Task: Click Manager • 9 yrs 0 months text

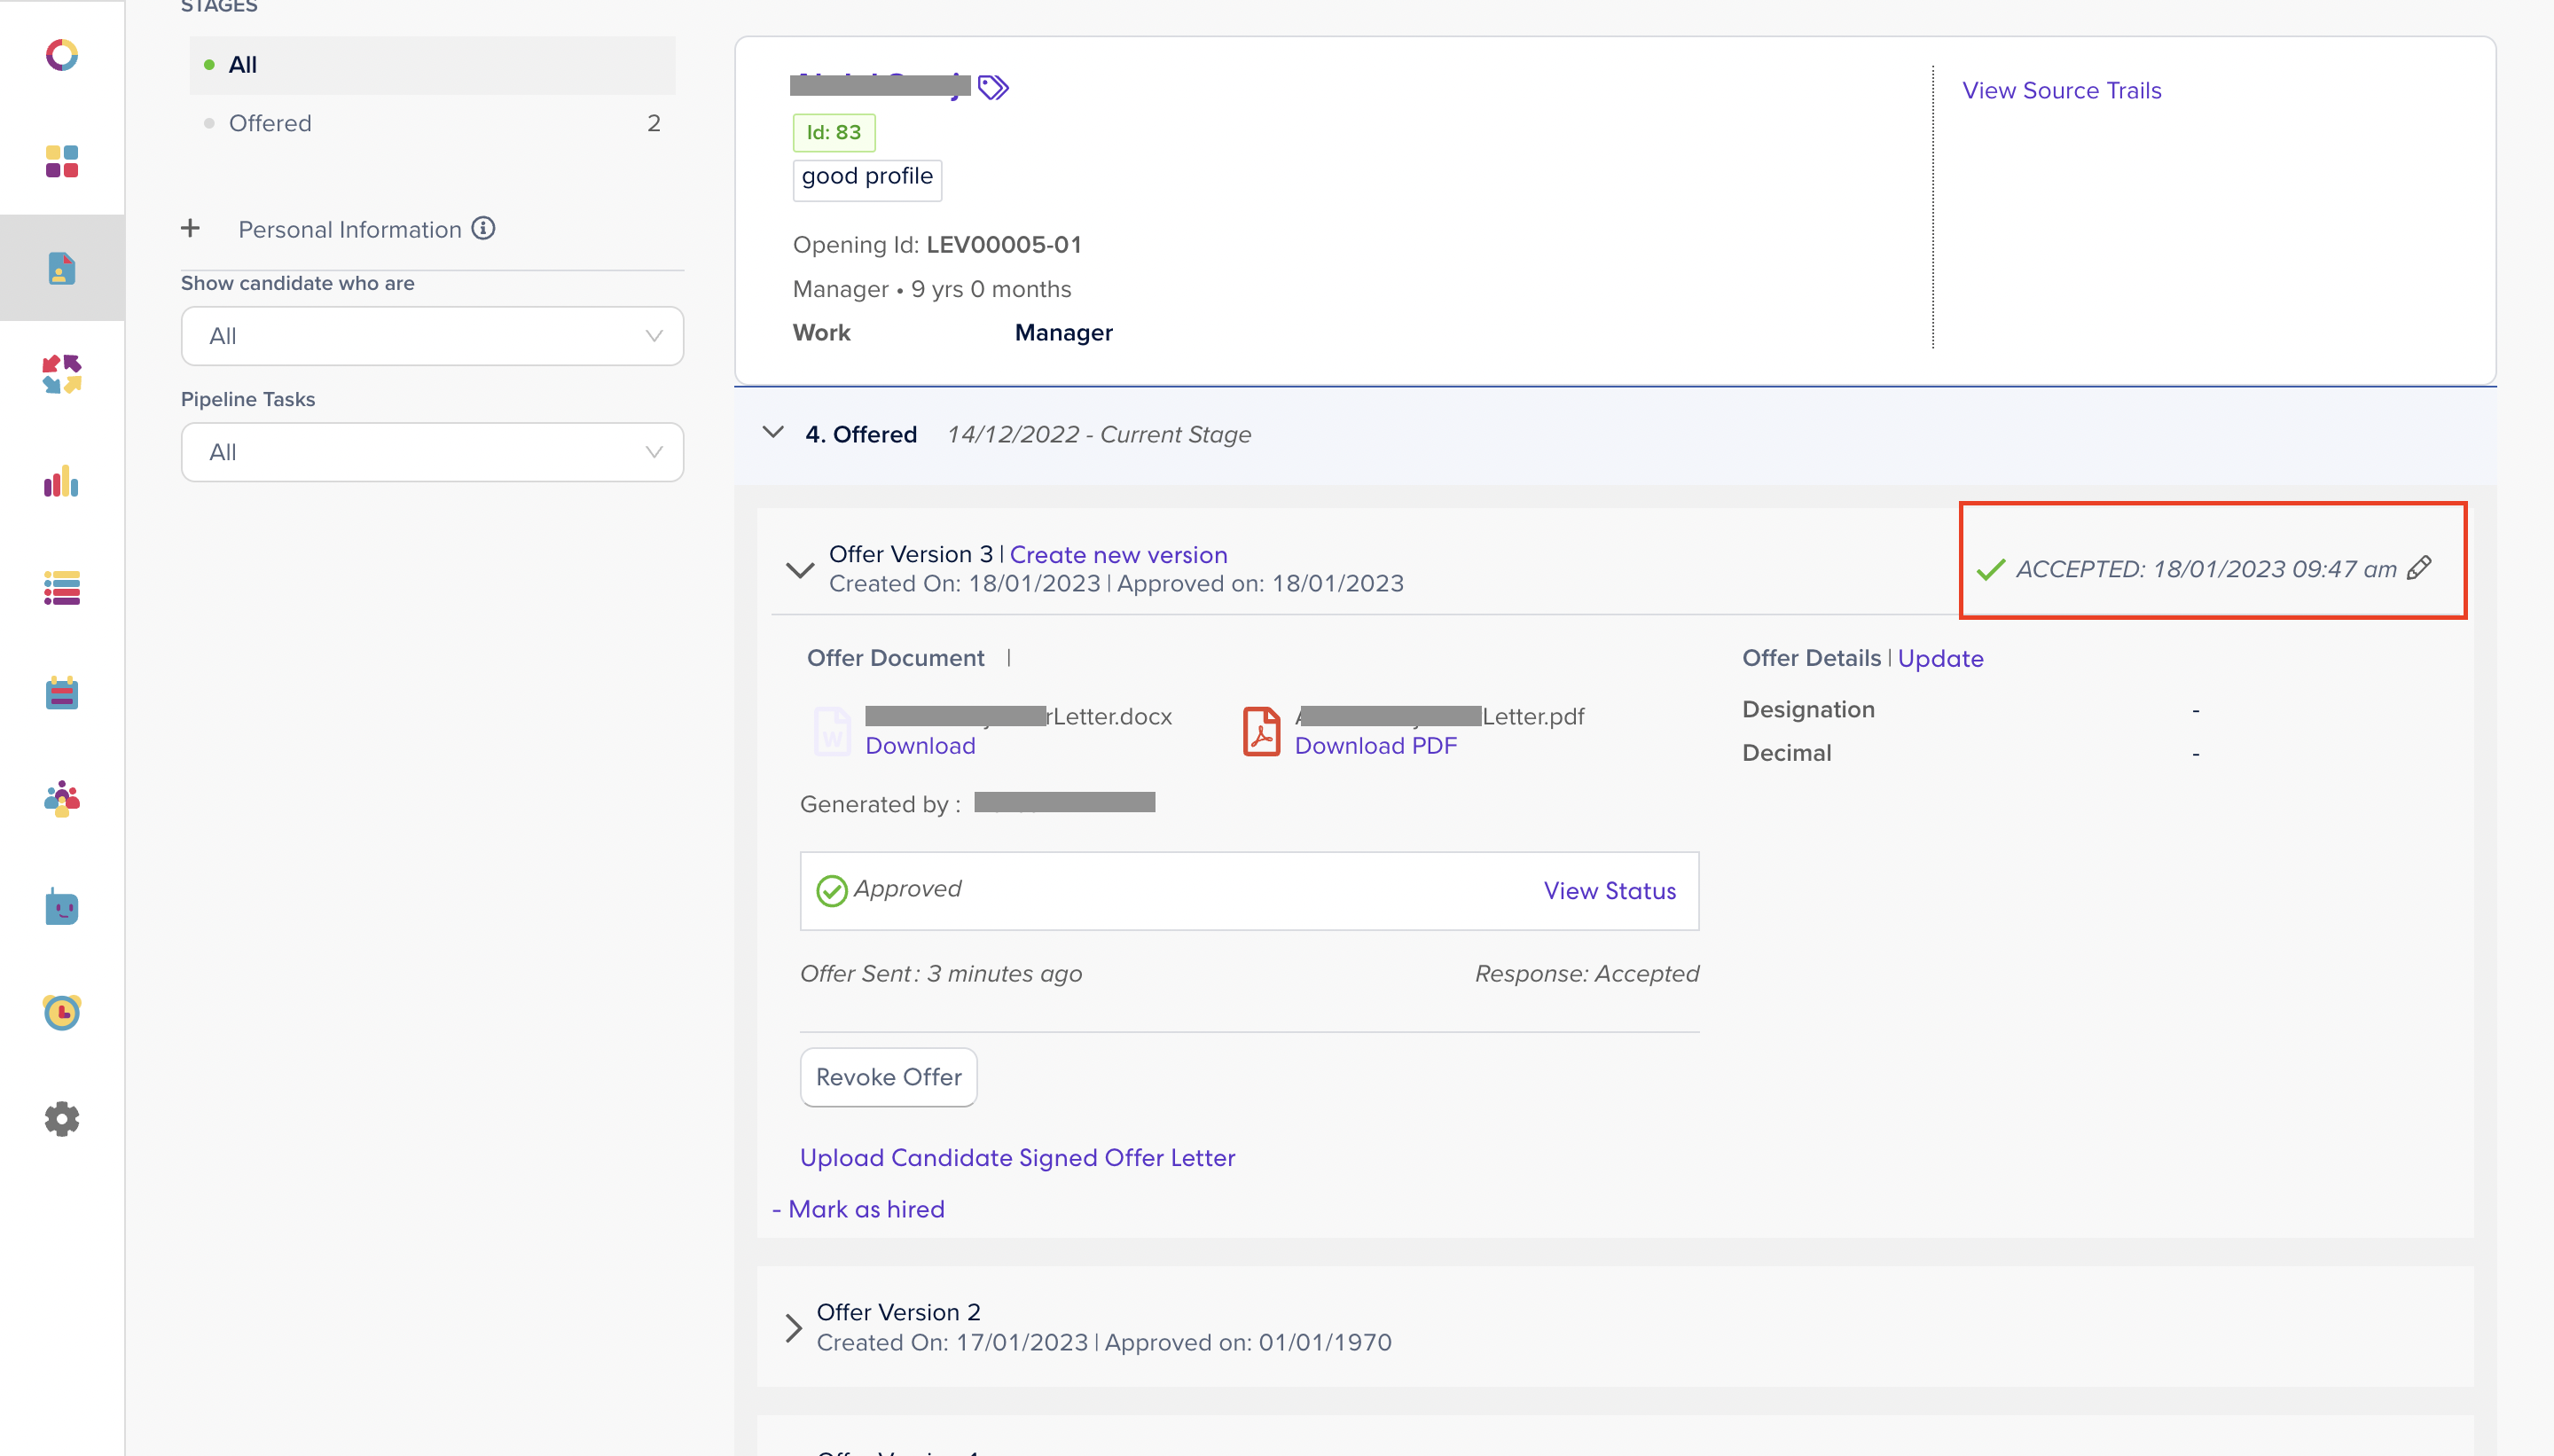Action: point(932,289)
